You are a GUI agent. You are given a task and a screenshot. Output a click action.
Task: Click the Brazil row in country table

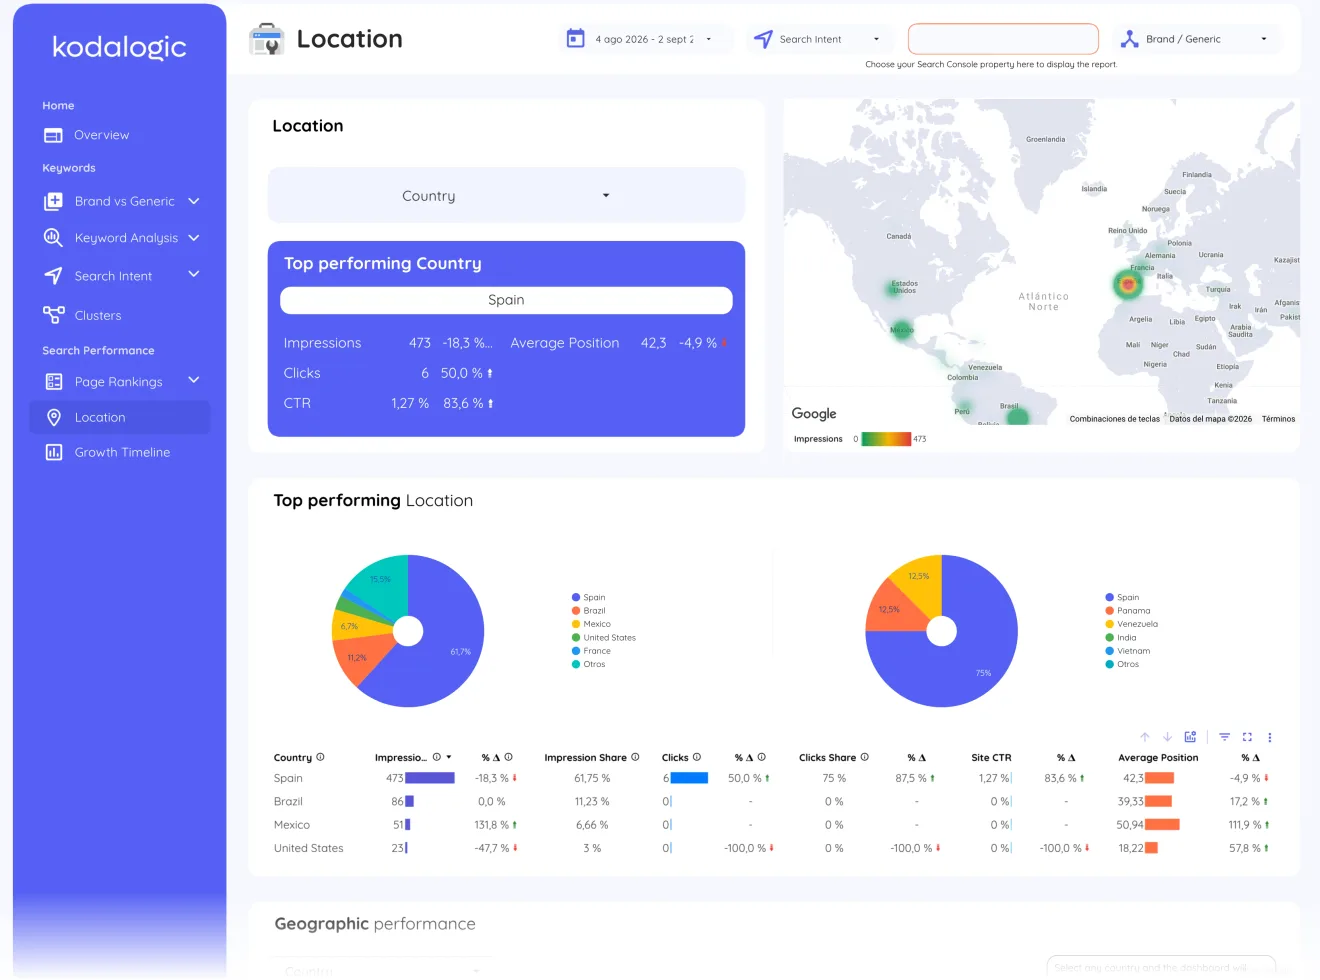[771, 801]
